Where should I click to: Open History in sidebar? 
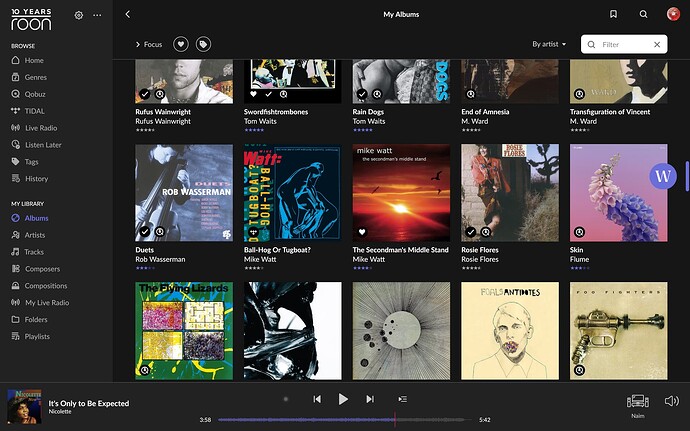[x=29, y=179]
